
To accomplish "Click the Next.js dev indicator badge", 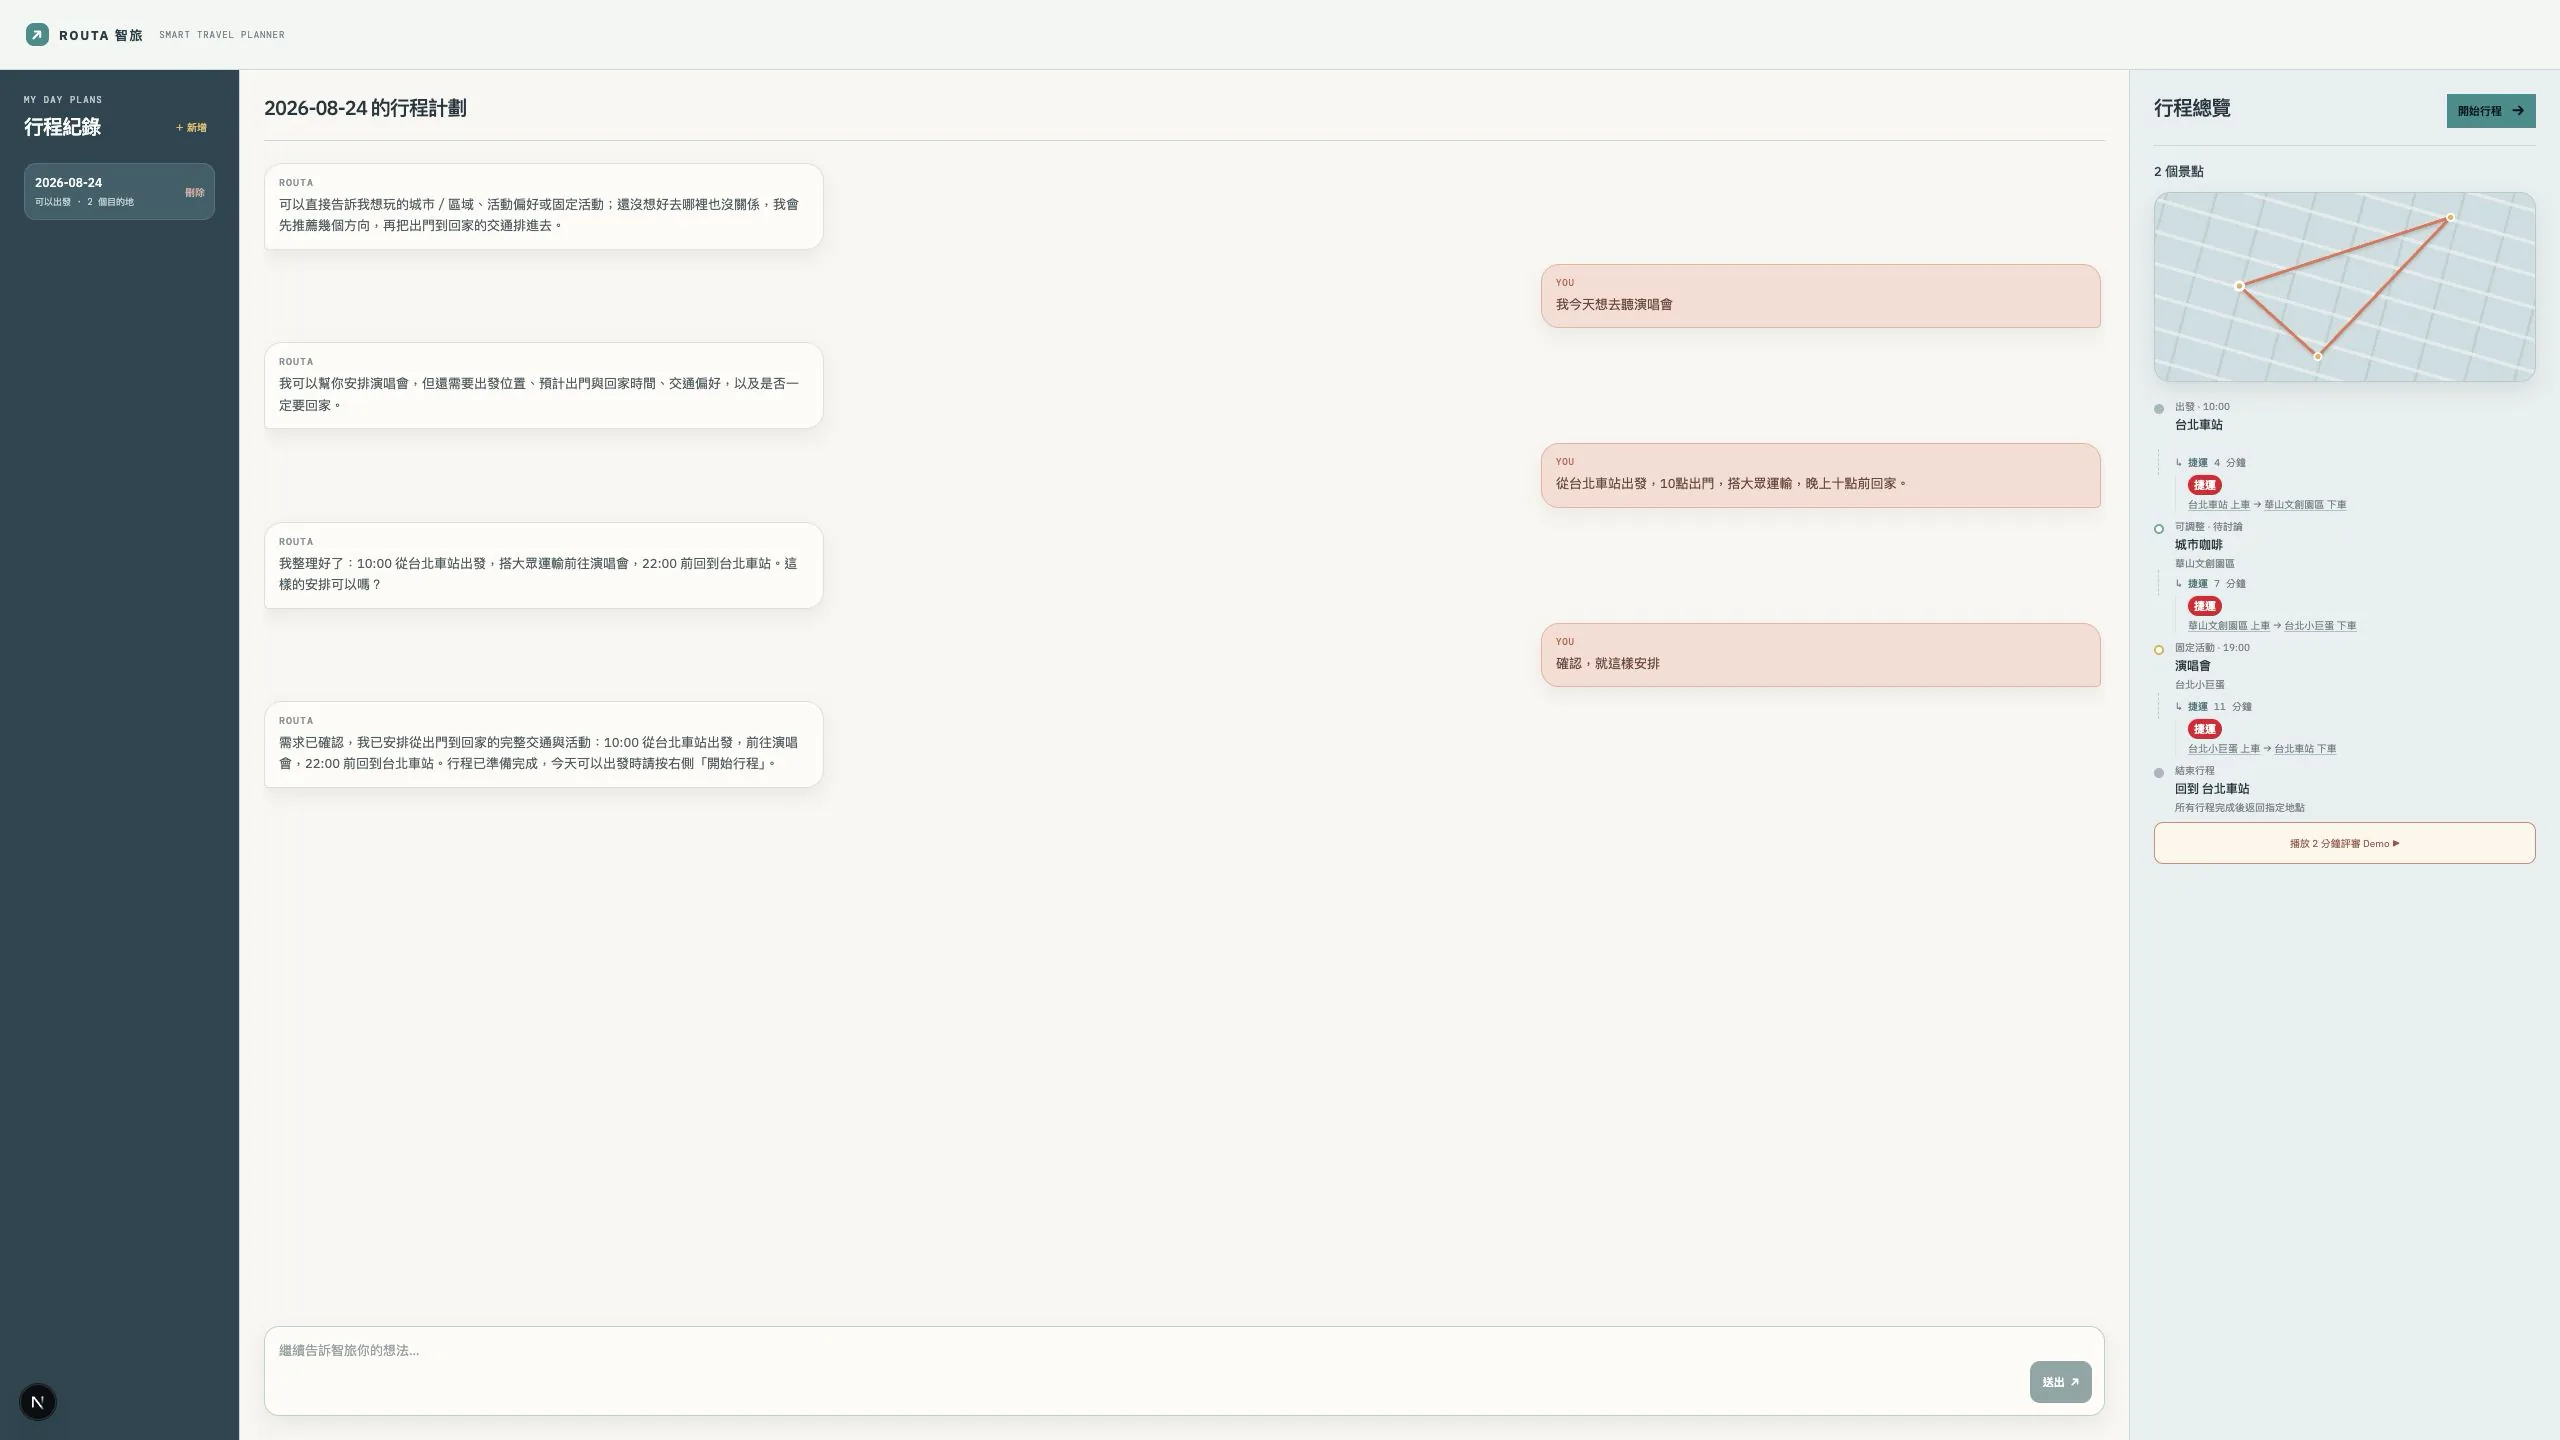I will (38, 1402).
